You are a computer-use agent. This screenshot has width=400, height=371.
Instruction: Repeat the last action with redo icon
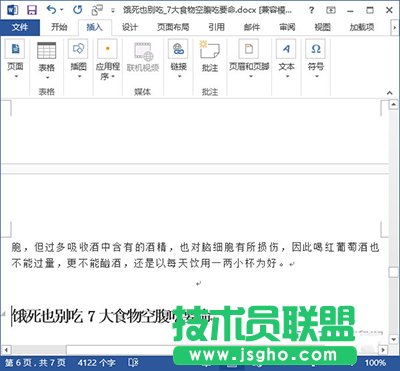coord(77,10)
